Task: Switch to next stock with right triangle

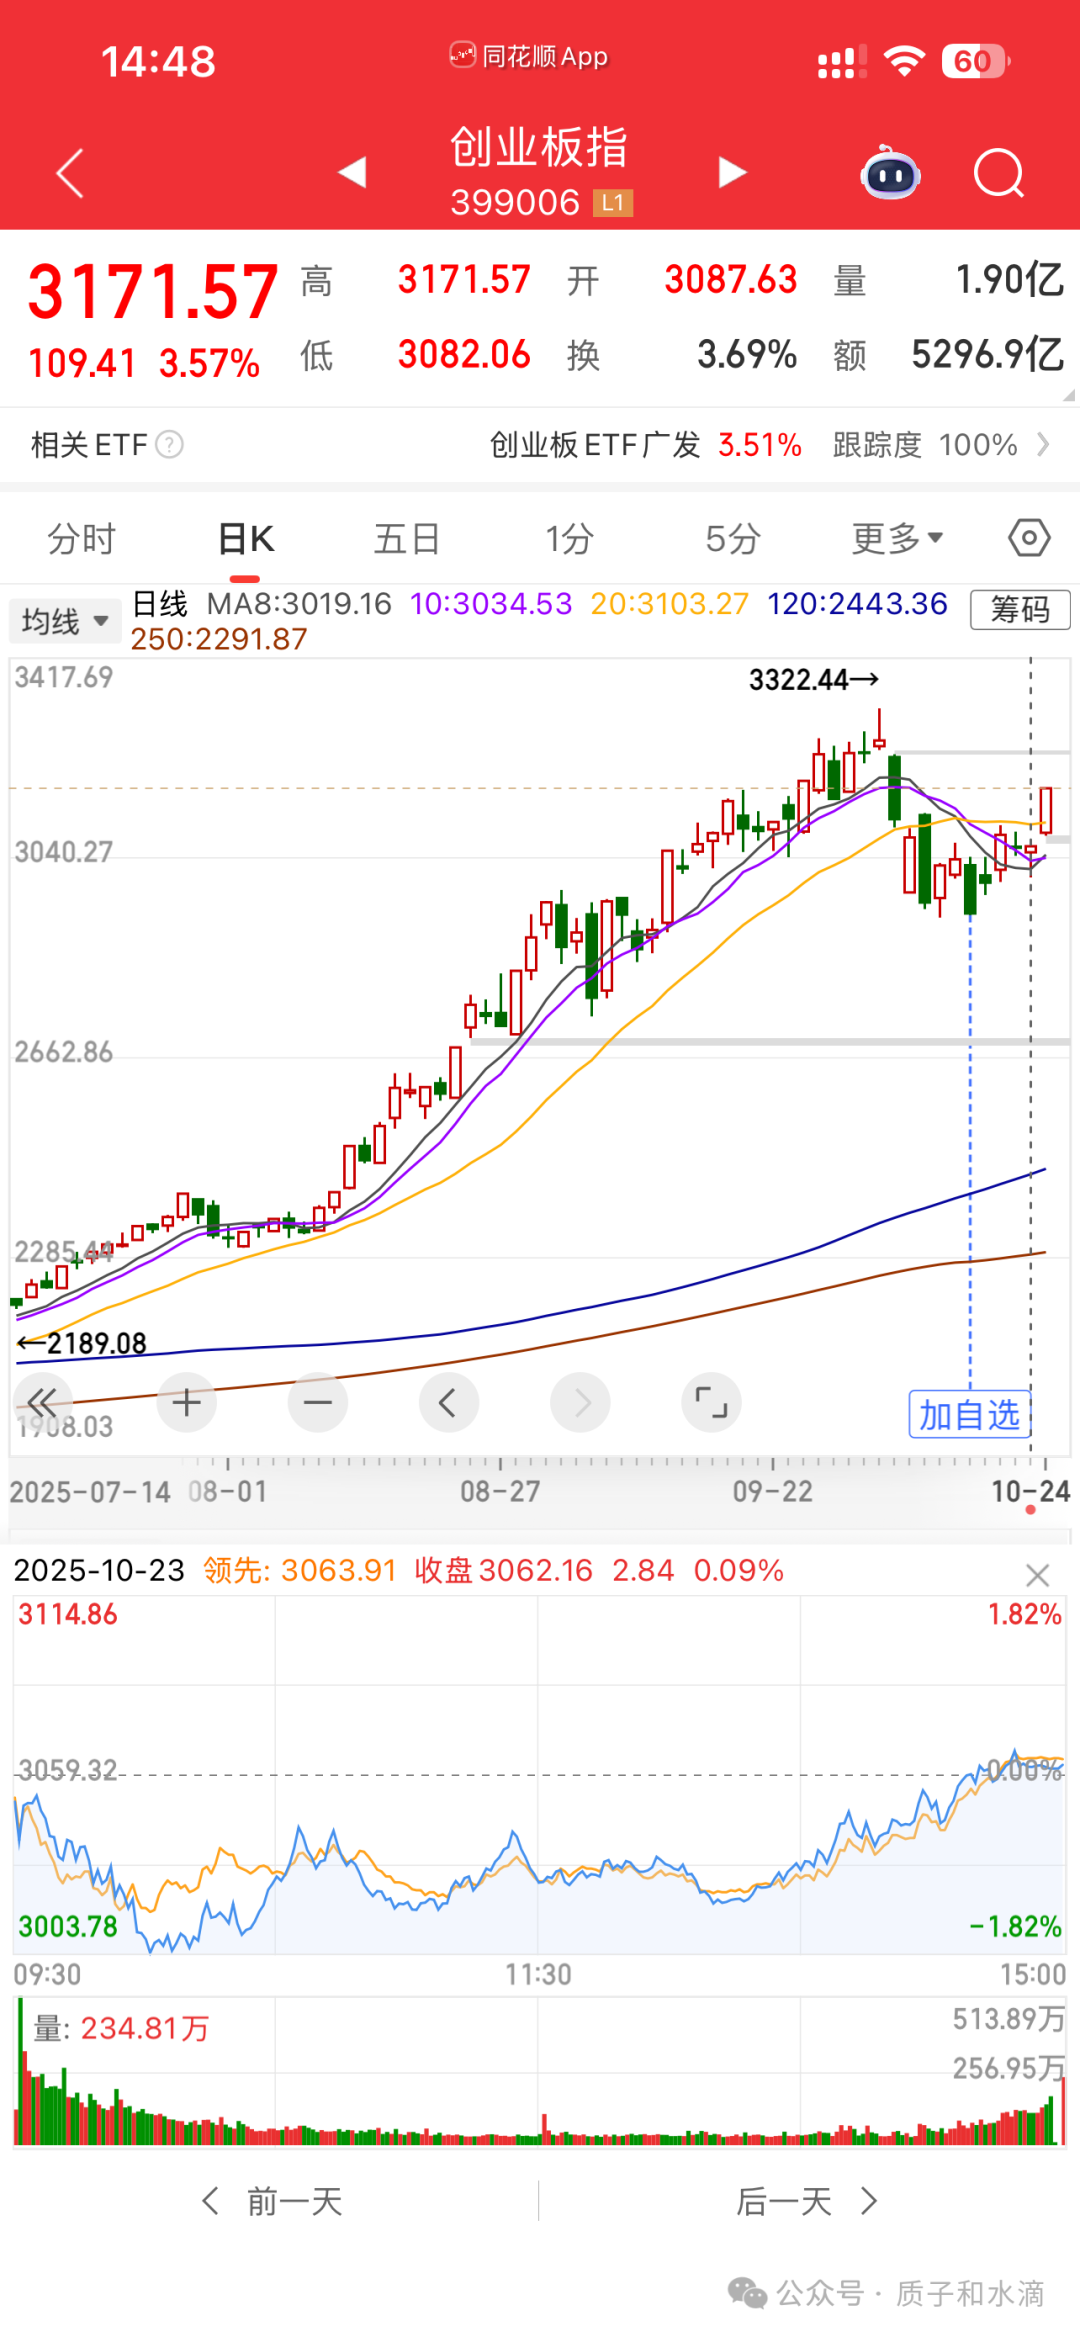Action: 732,172
